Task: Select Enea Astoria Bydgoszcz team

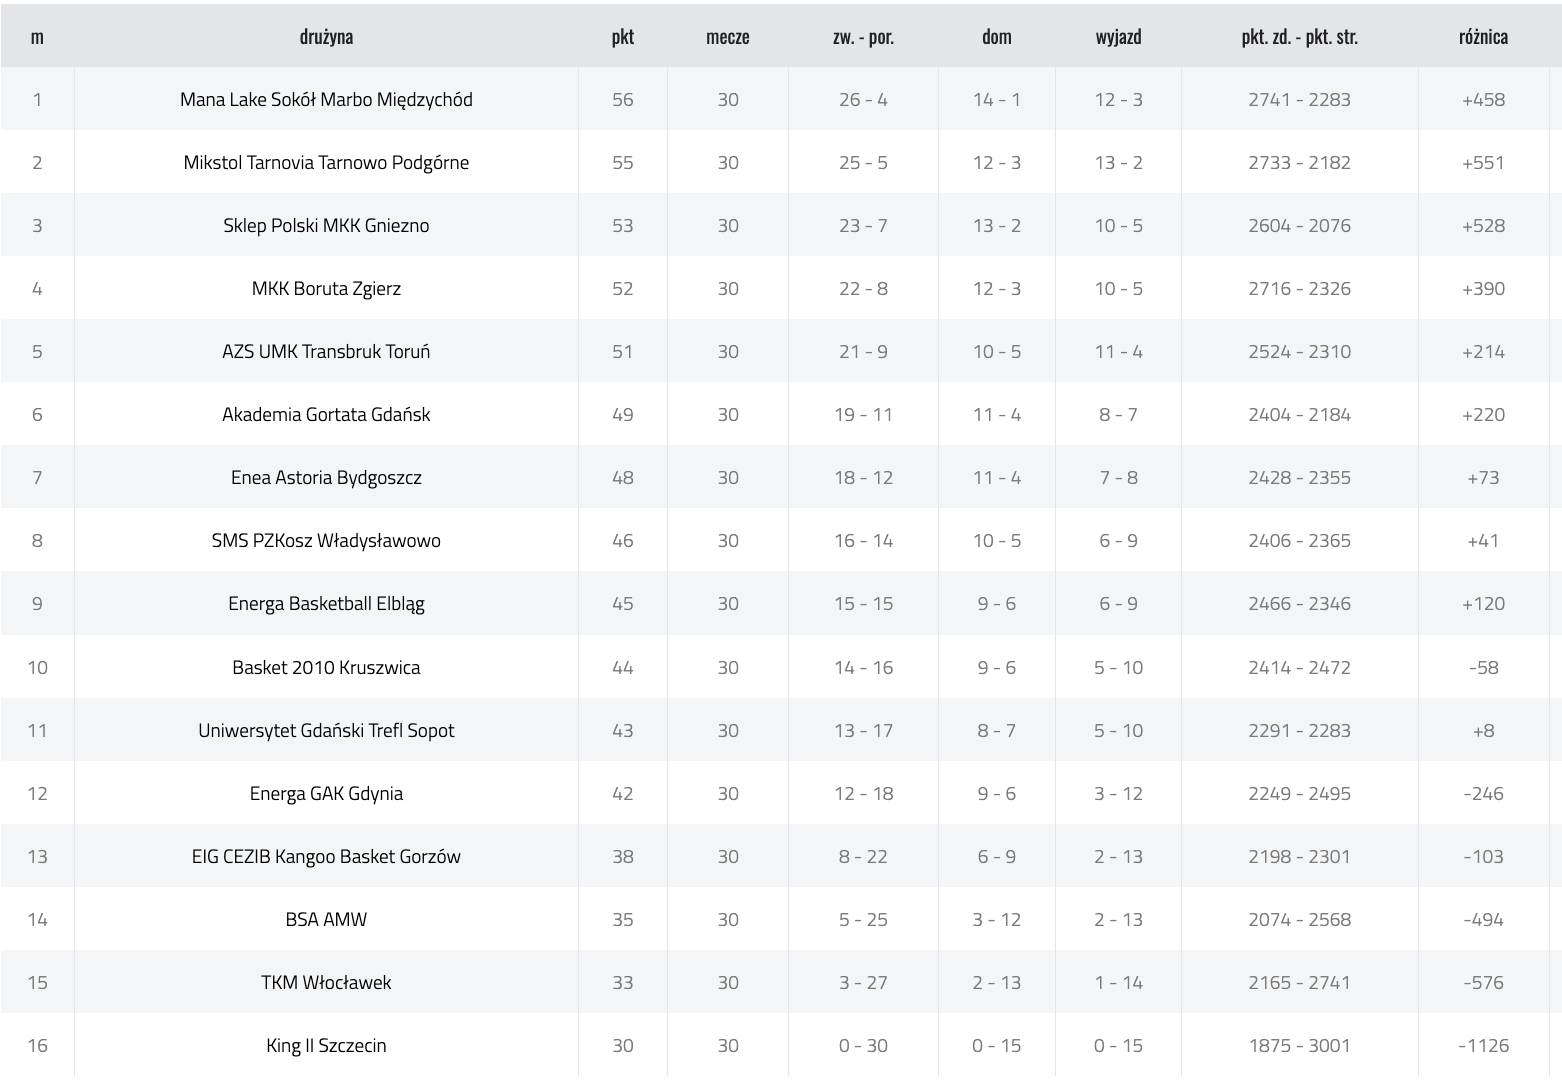Action: click(326, 478)
